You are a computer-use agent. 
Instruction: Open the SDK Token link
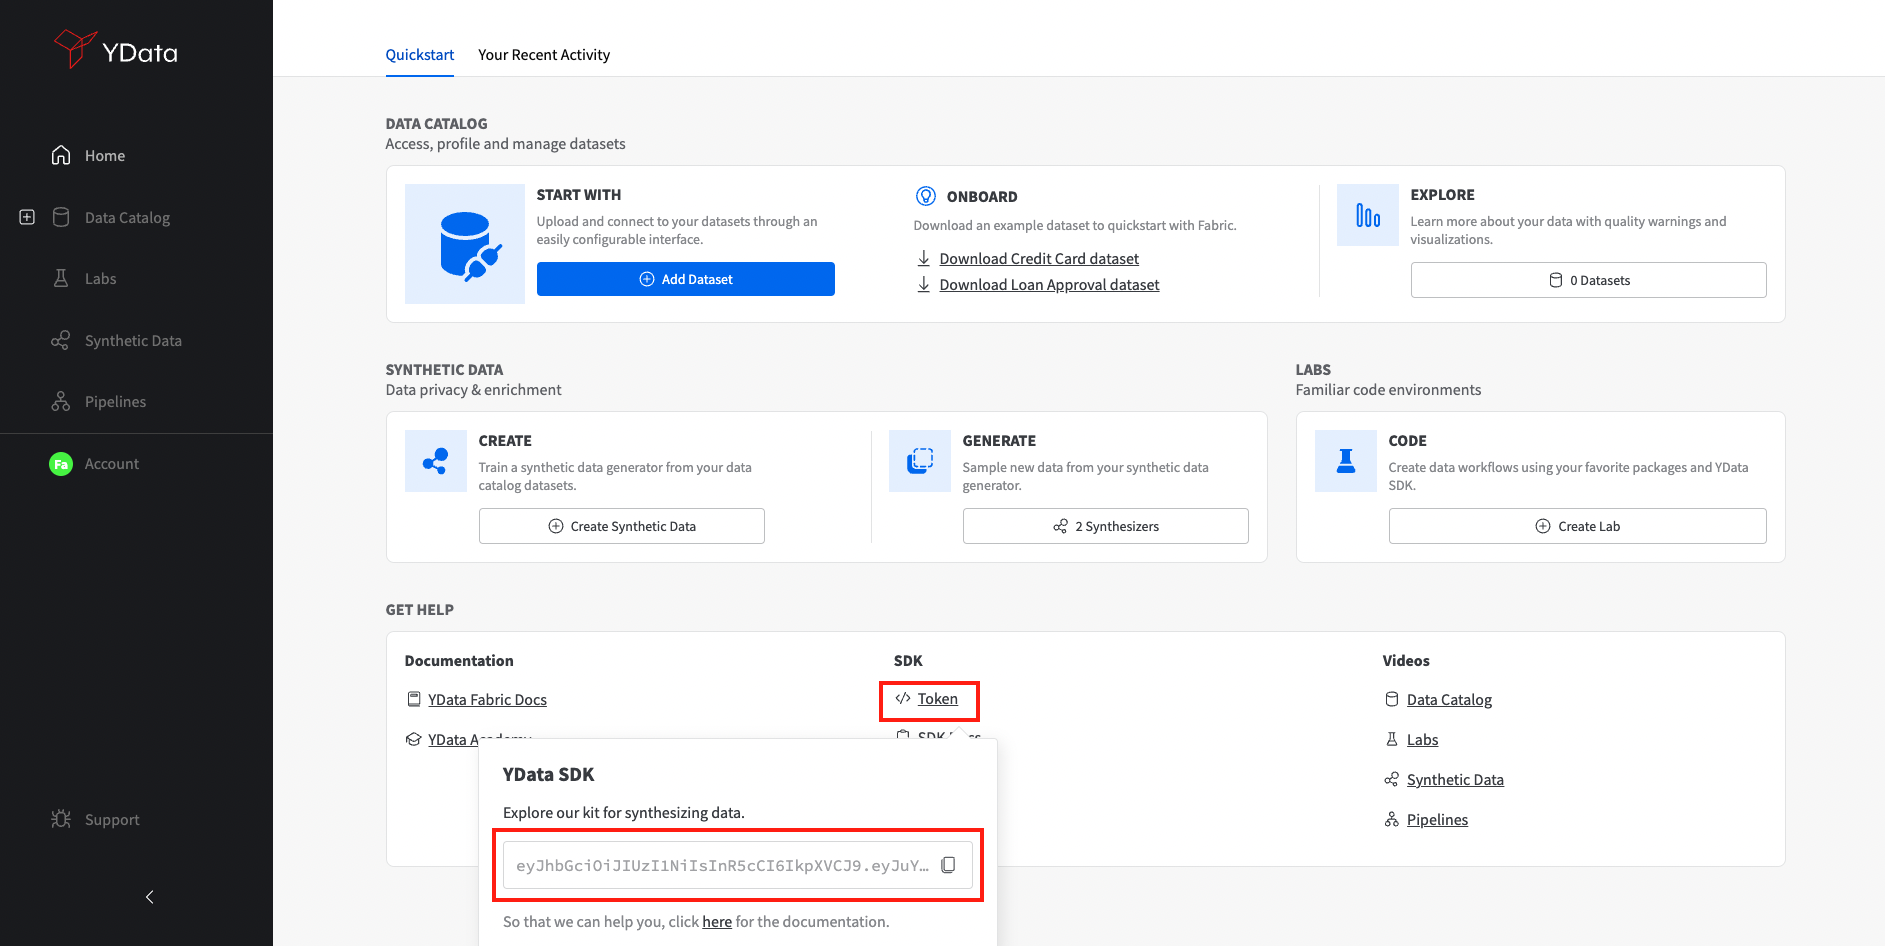coord(938,699)
